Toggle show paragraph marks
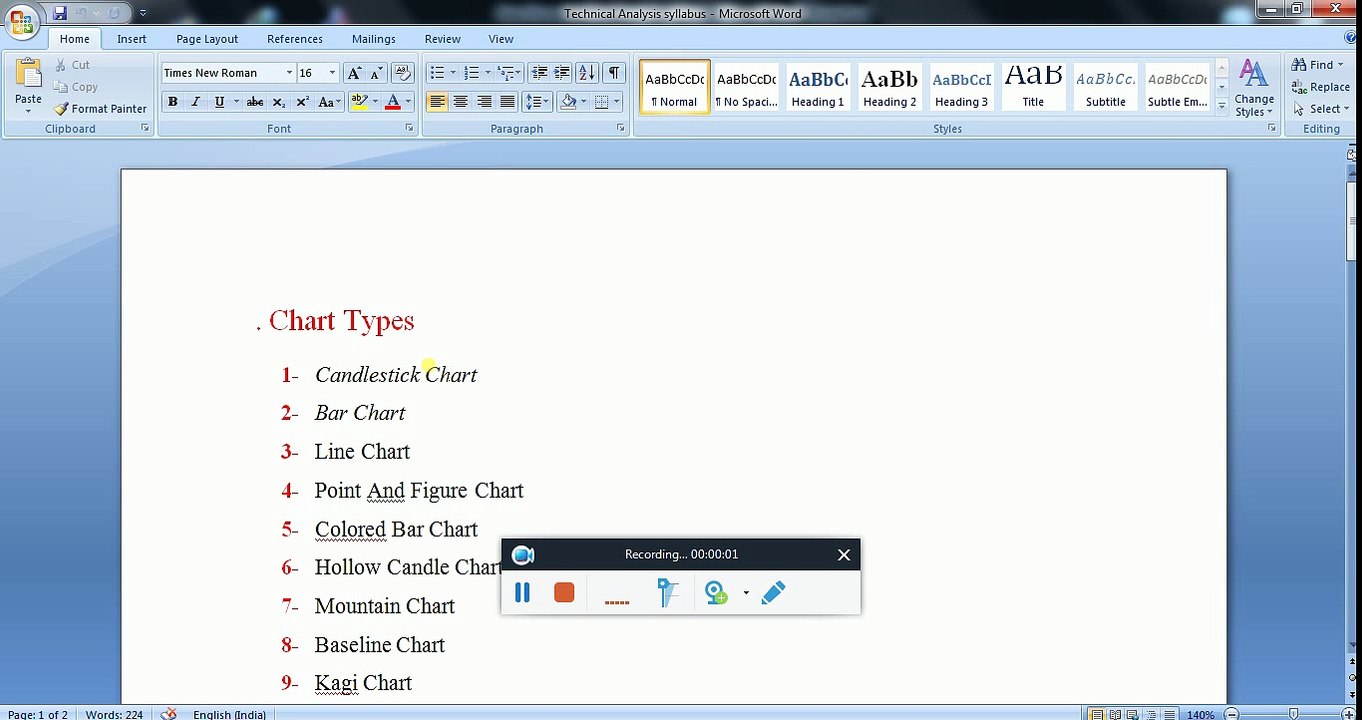 614,73
